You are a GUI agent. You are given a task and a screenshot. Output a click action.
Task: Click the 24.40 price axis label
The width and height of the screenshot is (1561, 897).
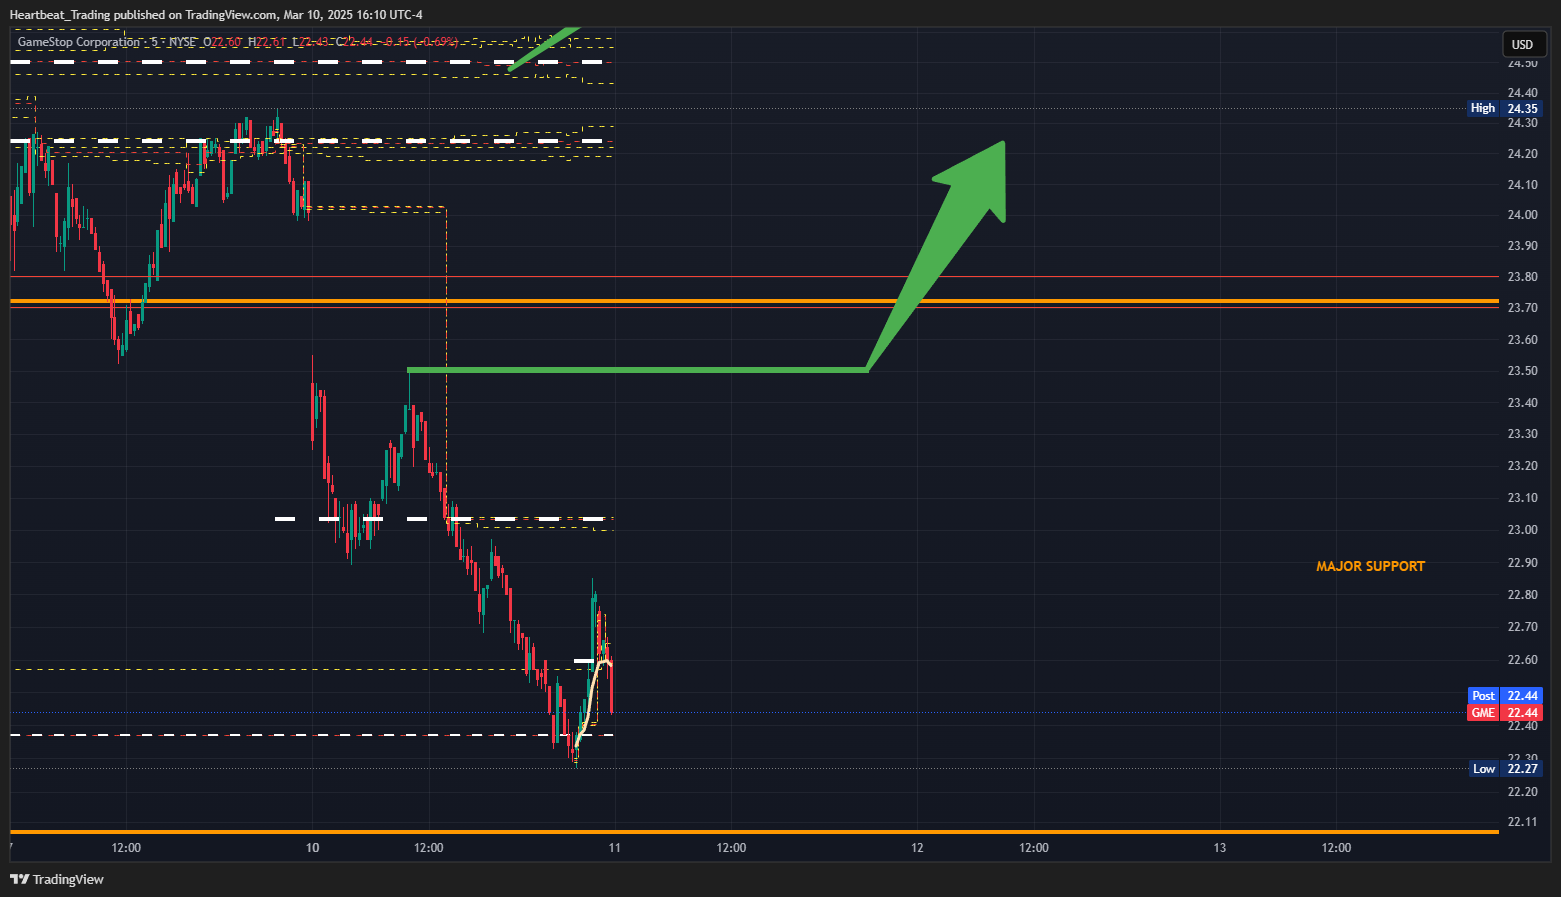pos(1522,93)
